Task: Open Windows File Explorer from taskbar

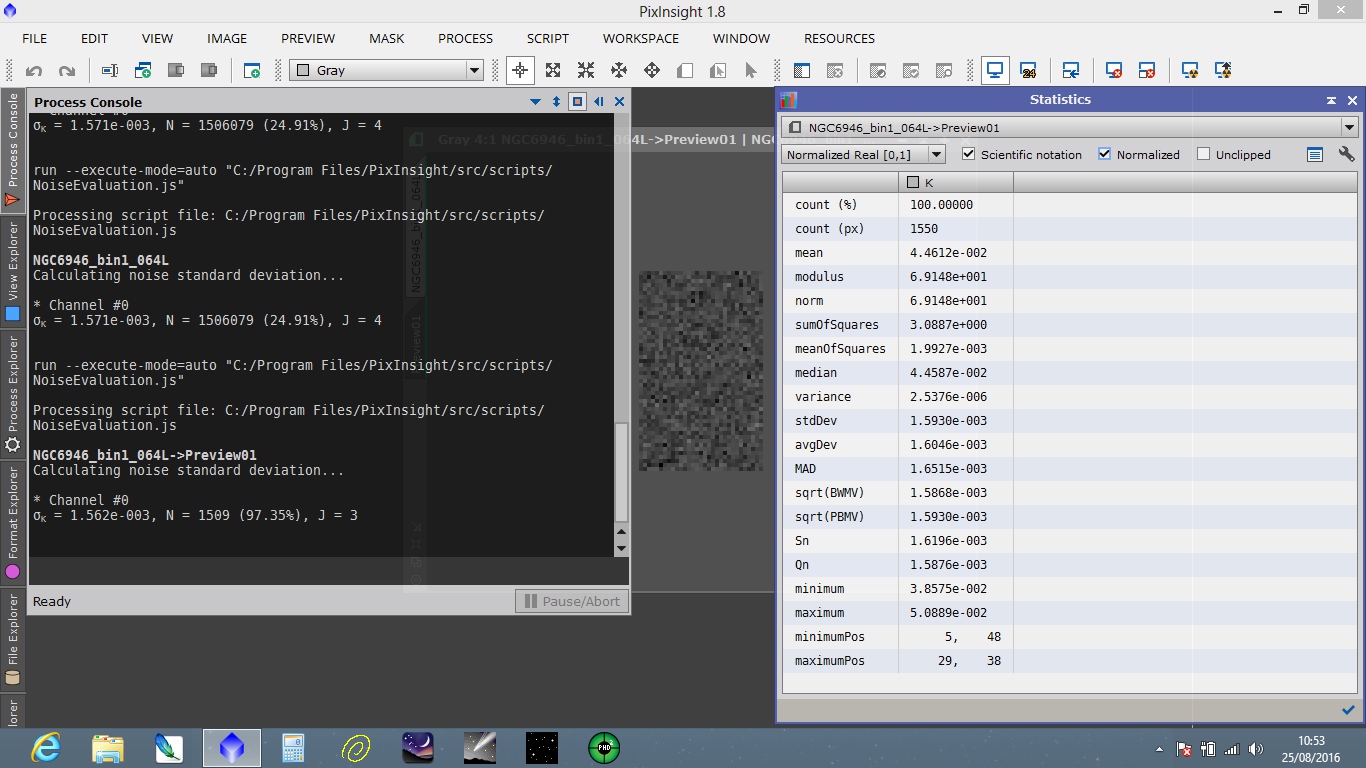Action: (108, 748)
